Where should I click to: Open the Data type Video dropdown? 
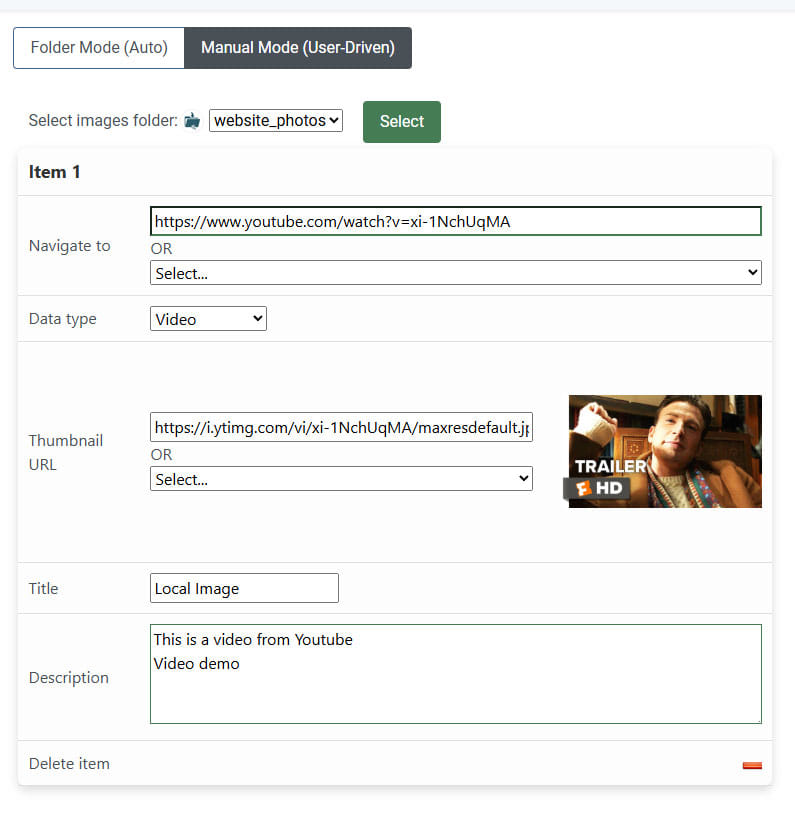(x=208, y=319)
